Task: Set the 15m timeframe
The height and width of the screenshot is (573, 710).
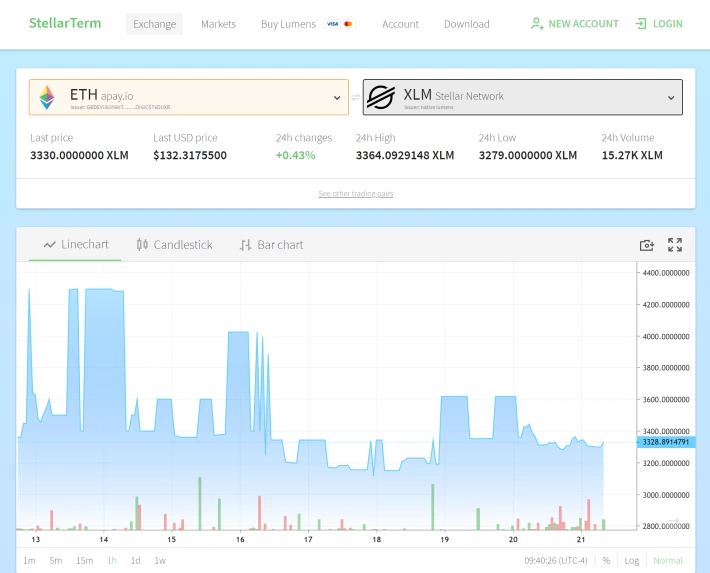Action: tap(84, 560)
